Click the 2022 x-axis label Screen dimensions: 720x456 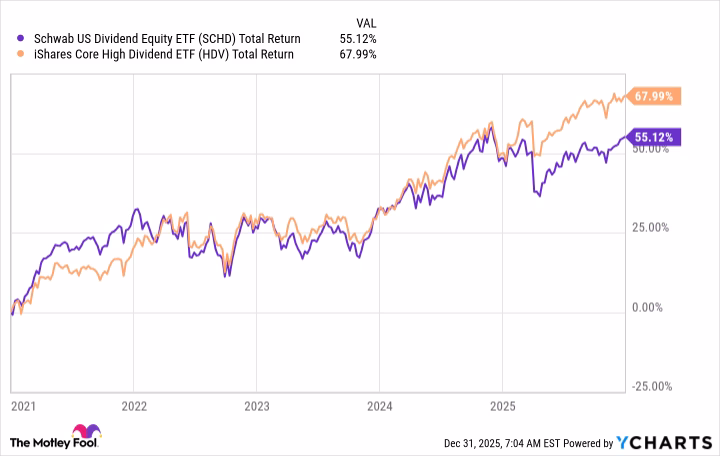pyautogui.click(x=133, y=406)
